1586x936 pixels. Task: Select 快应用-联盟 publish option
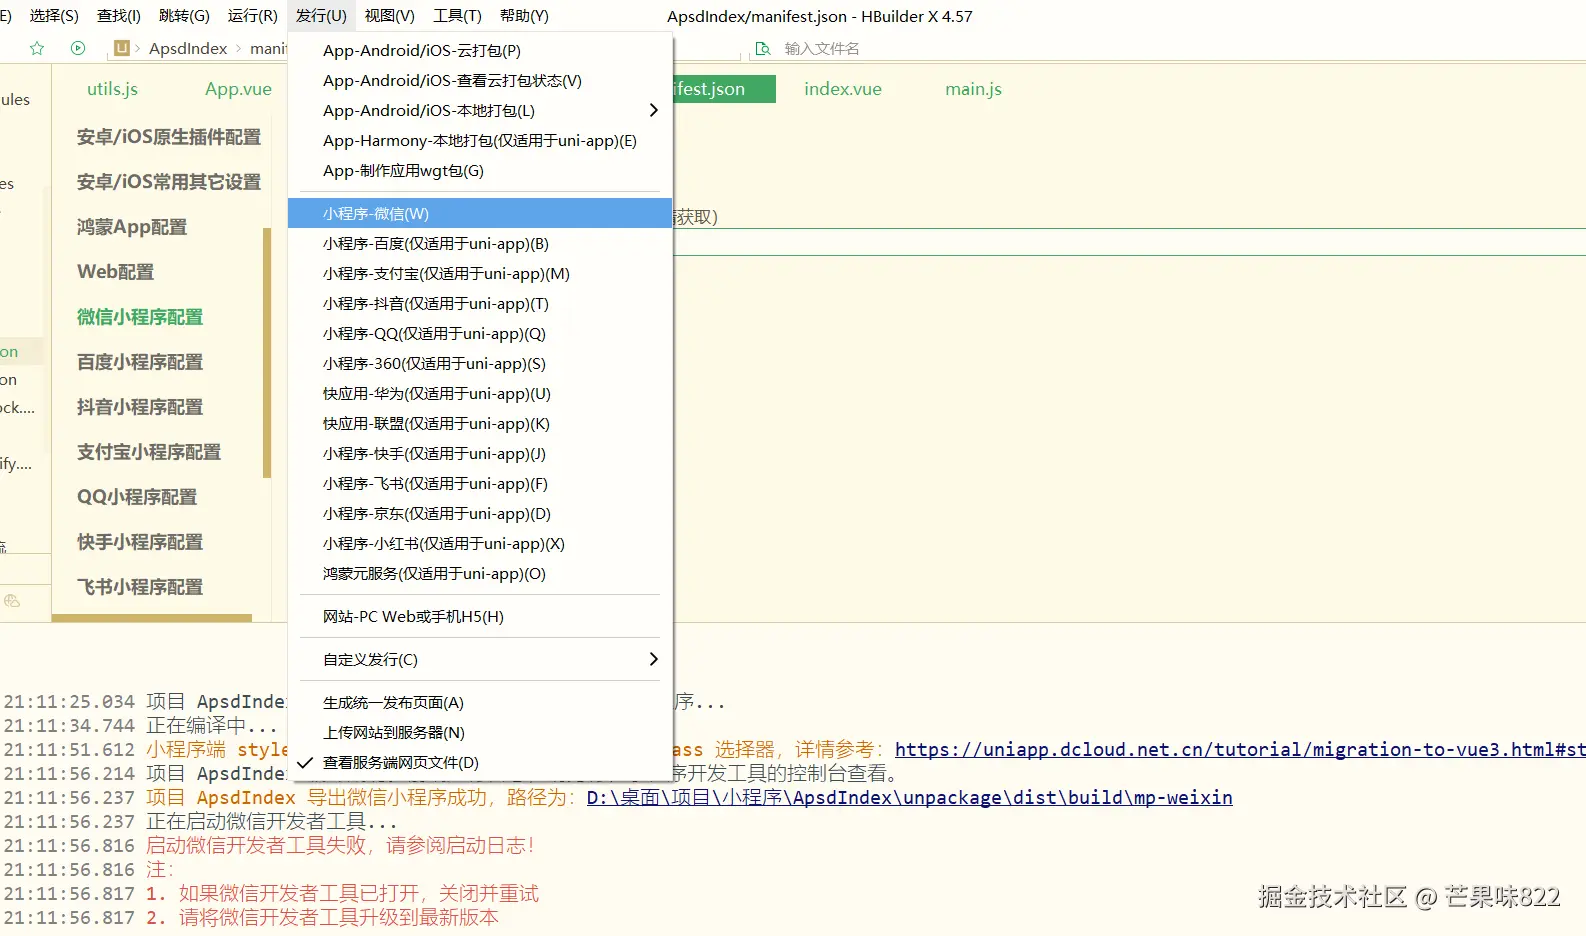point(480,423)
